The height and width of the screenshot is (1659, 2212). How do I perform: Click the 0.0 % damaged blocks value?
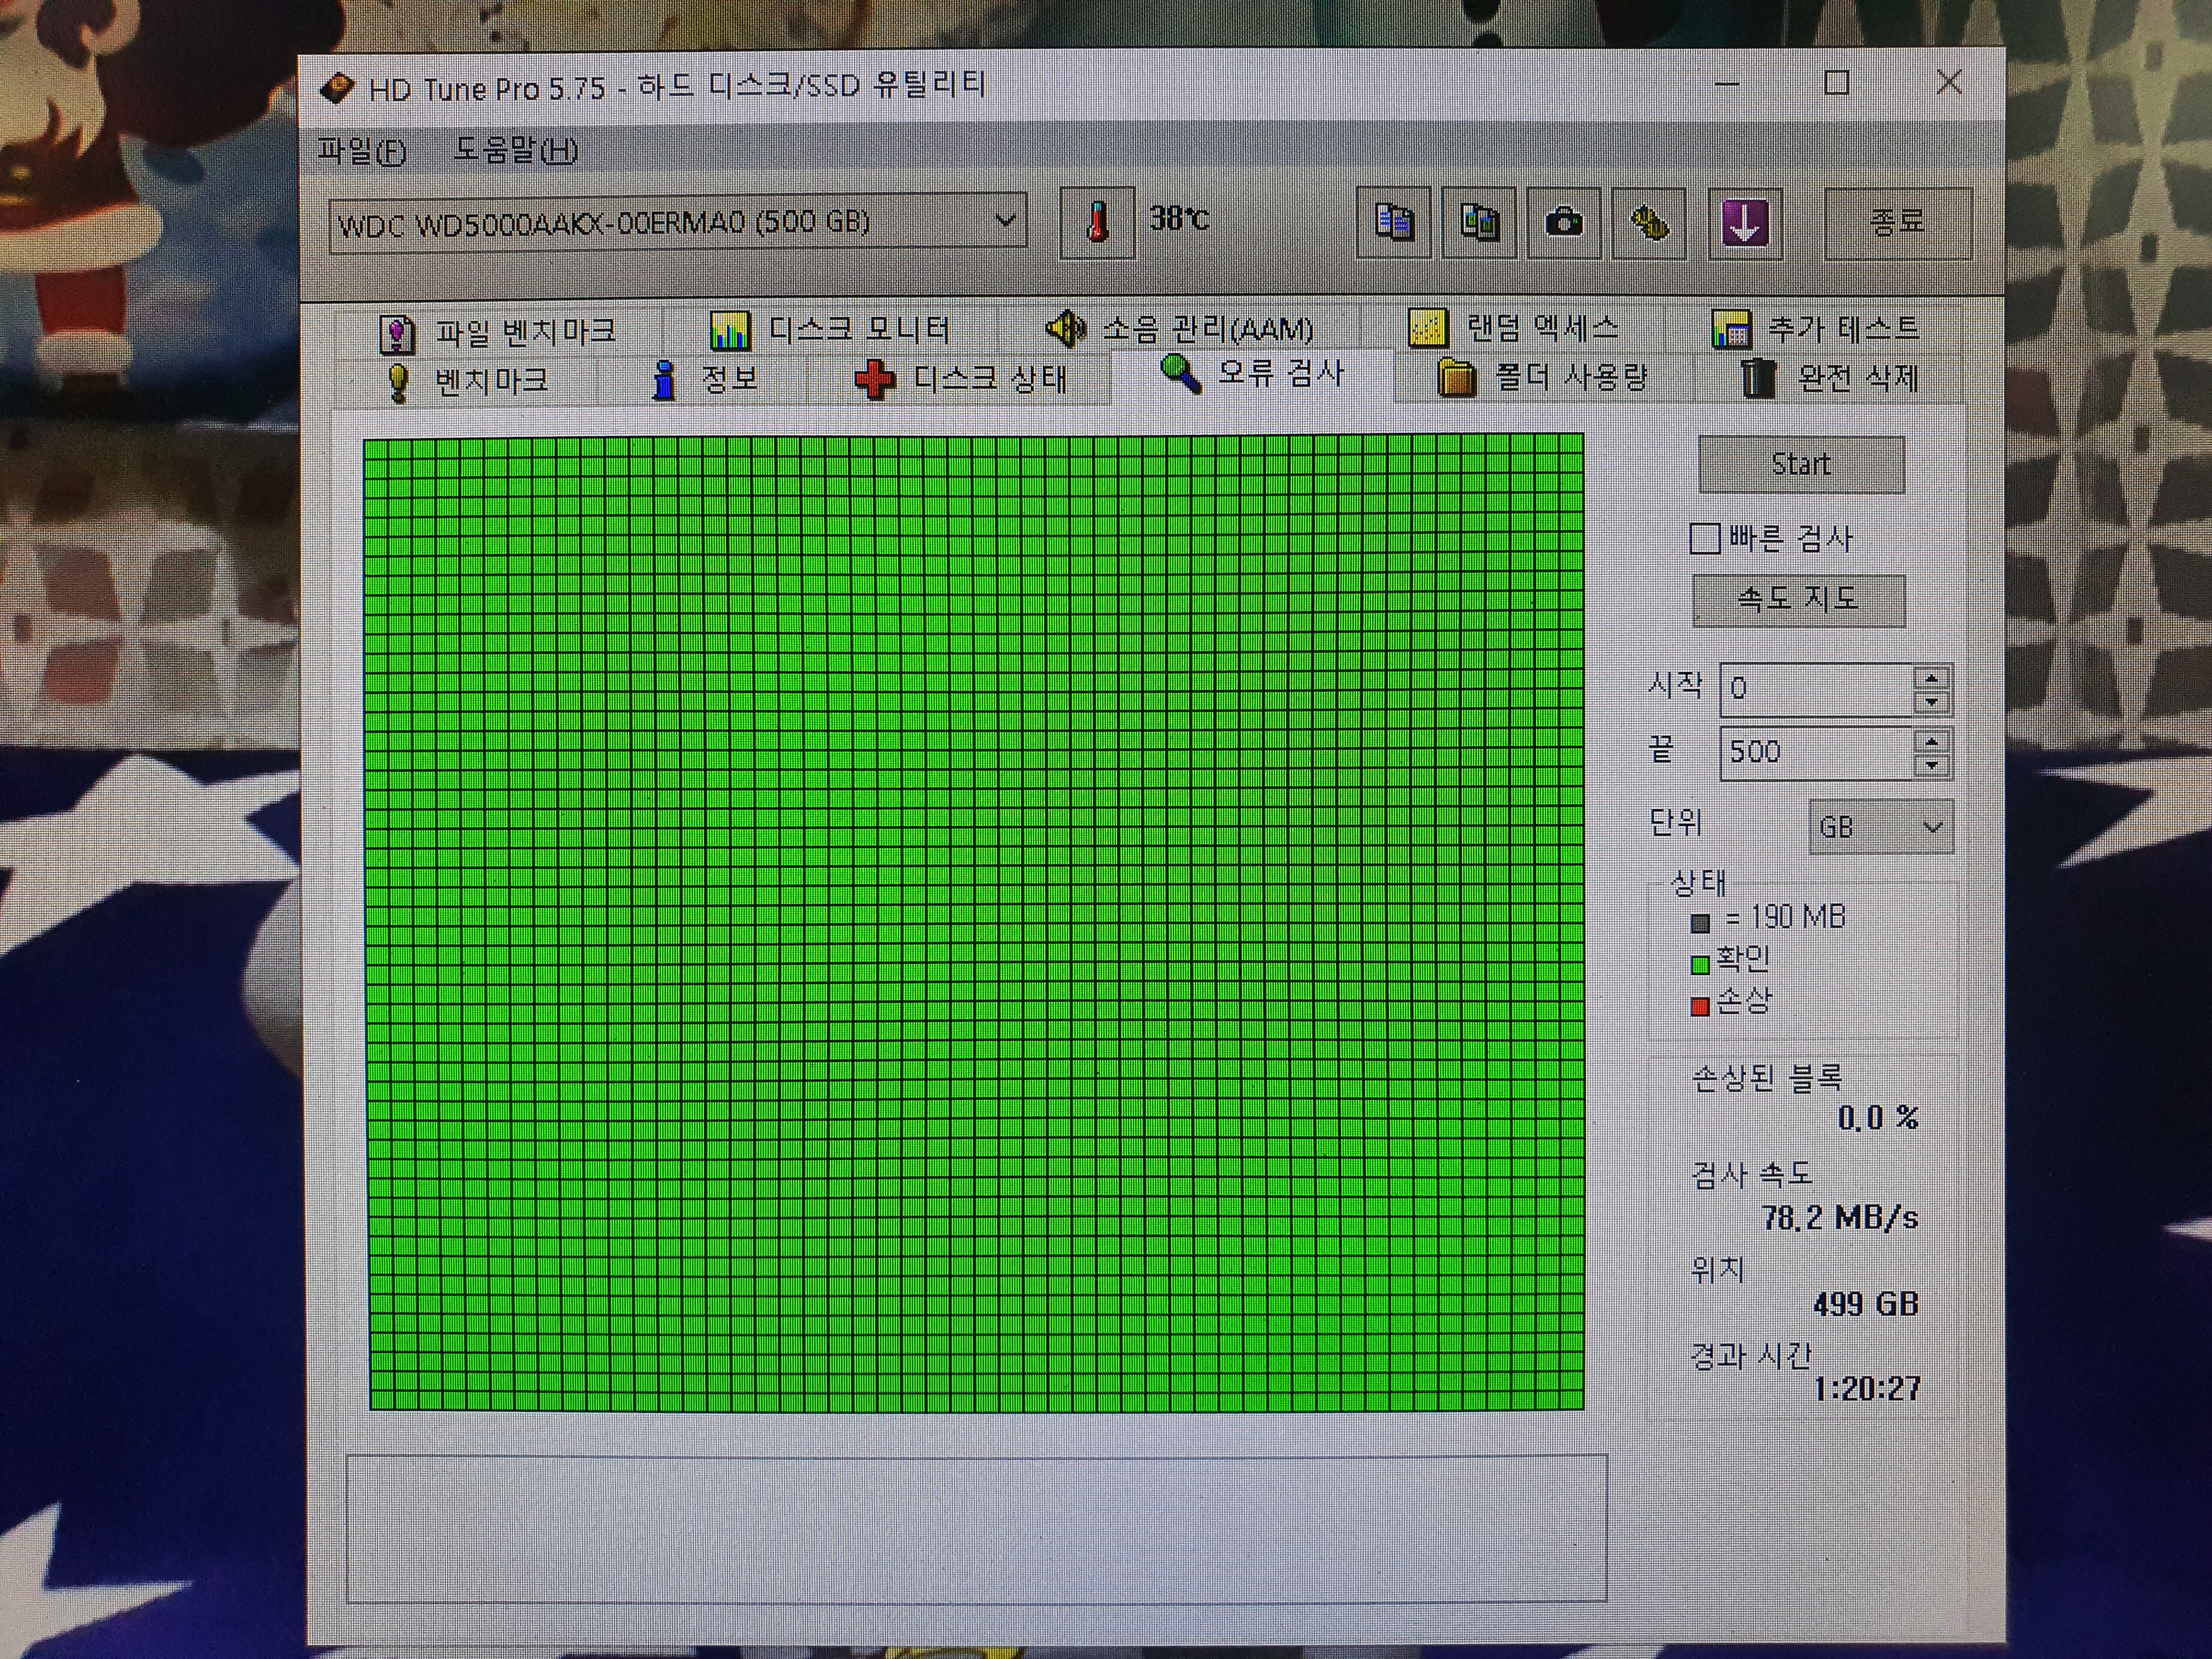(1878, 1118)
